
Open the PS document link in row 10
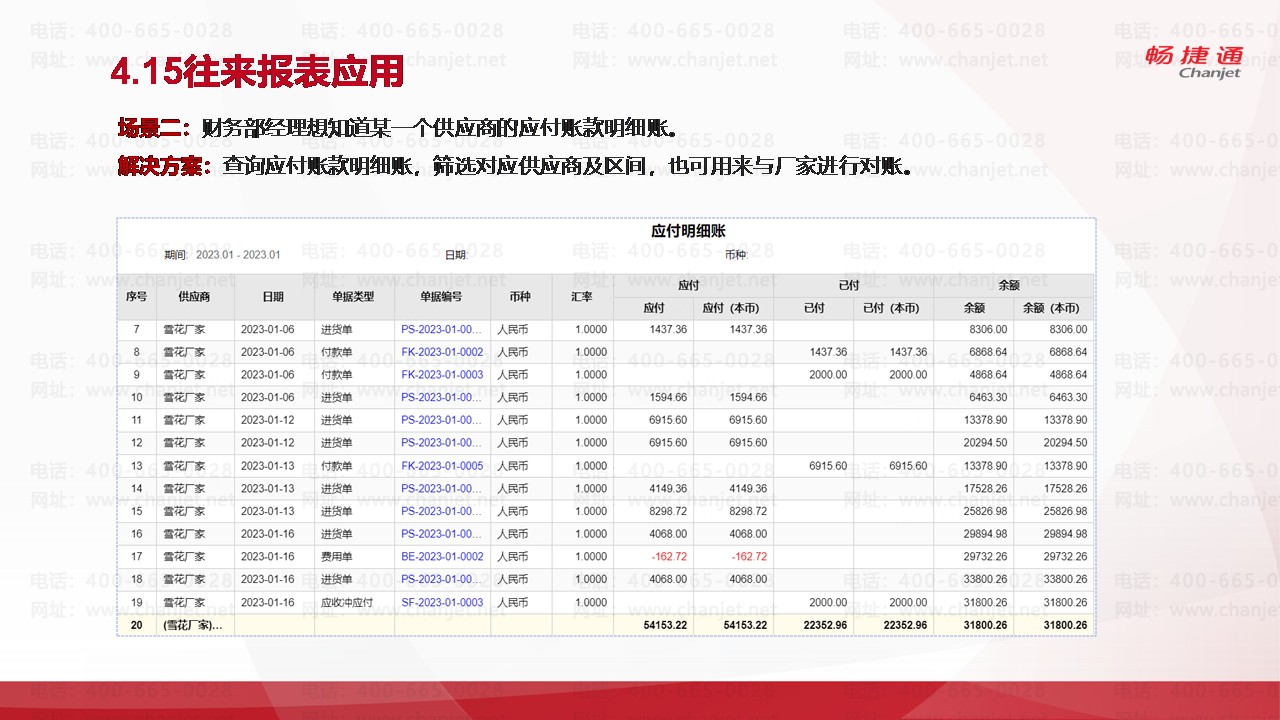(442, 398)
